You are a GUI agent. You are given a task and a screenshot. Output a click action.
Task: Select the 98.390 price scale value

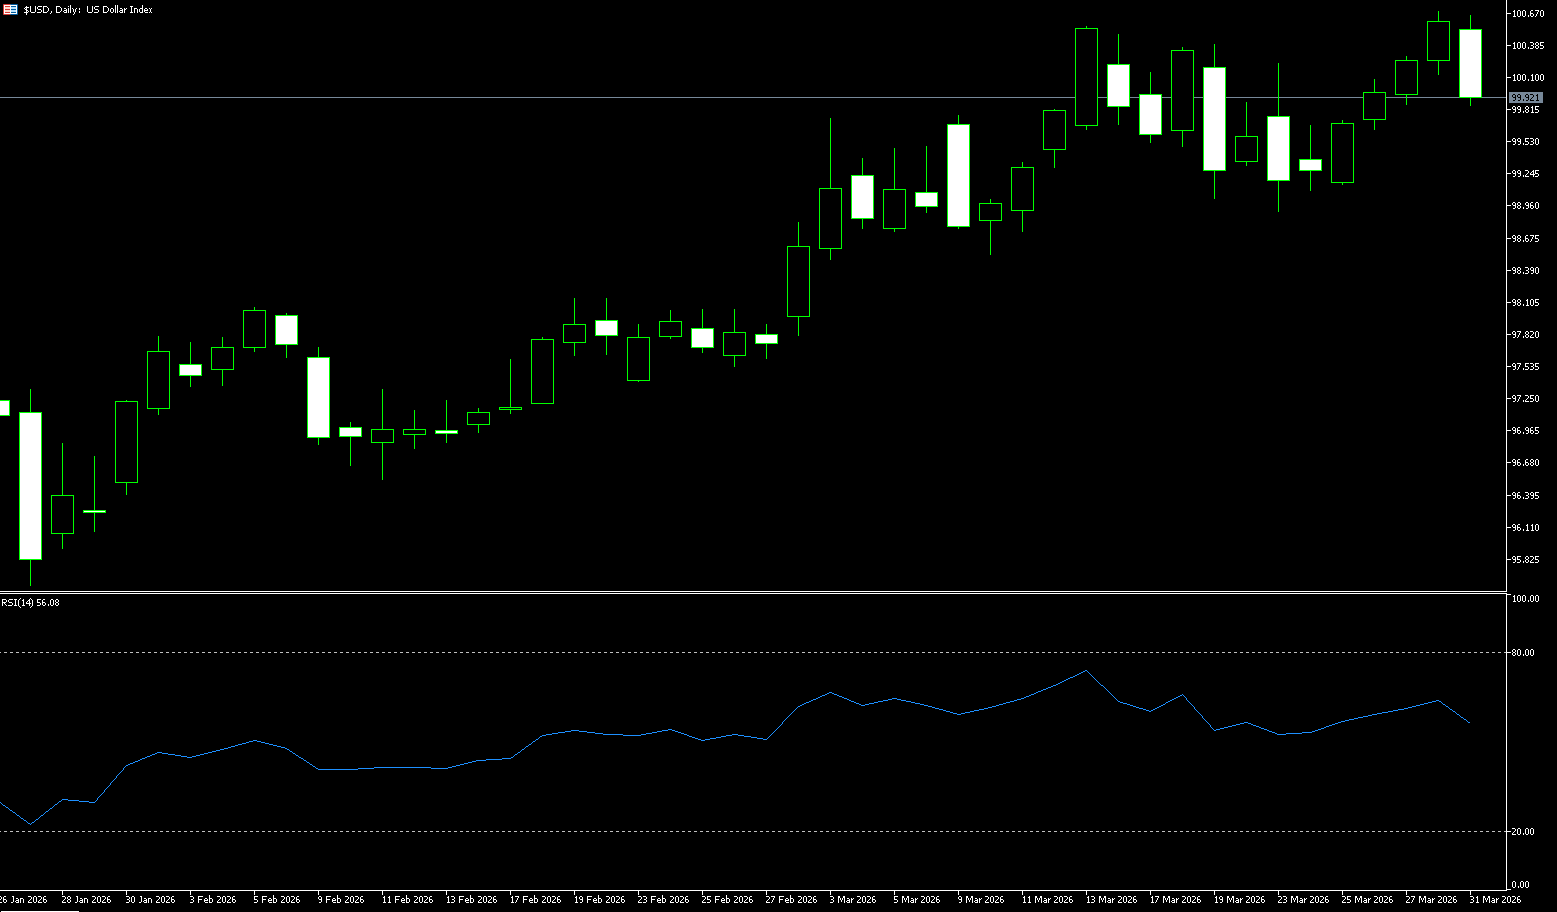click(x=1526, y=270)
